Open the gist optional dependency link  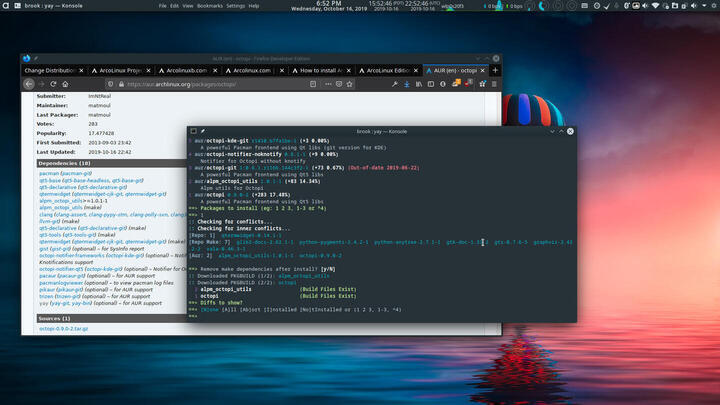(44, 248)
